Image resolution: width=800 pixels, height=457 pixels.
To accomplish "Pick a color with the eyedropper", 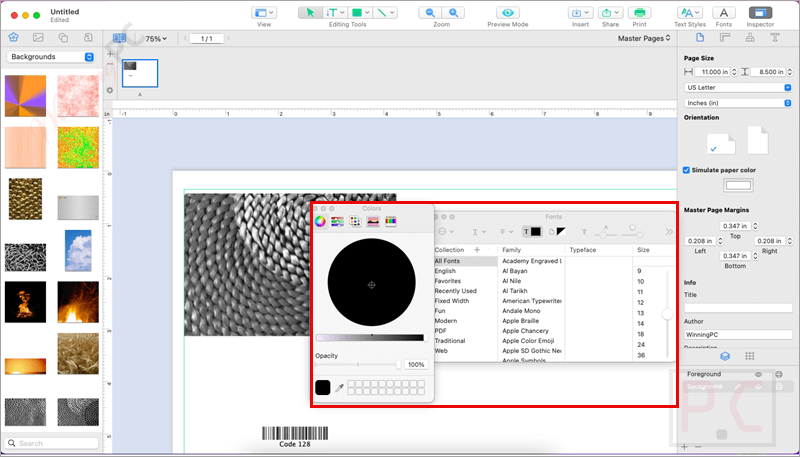I will coord(339,388).
